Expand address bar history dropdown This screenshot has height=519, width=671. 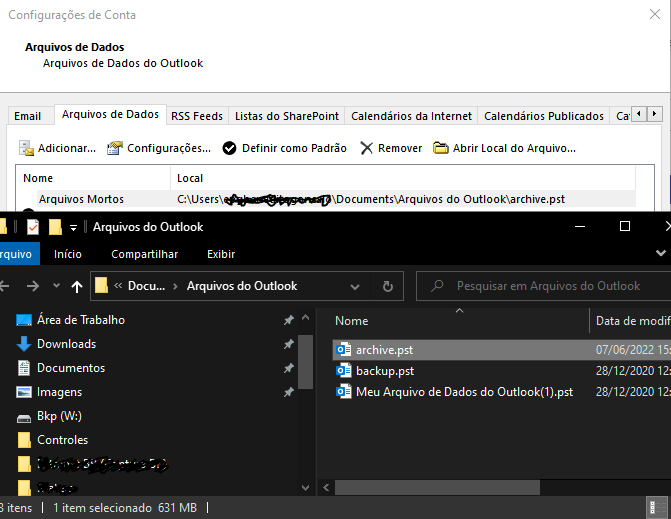pyautogui.click(x=355, y=287)
